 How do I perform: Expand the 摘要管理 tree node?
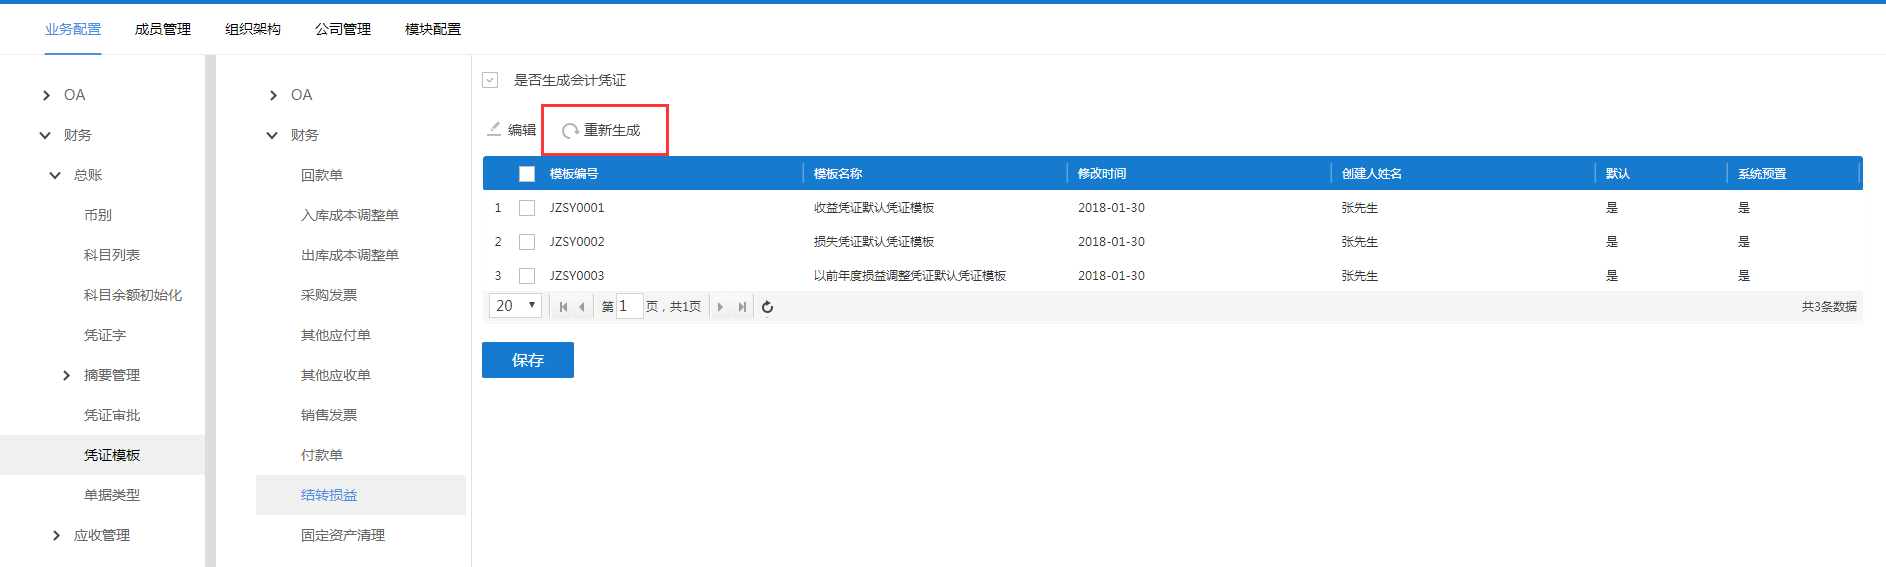[x=66, y=375]
